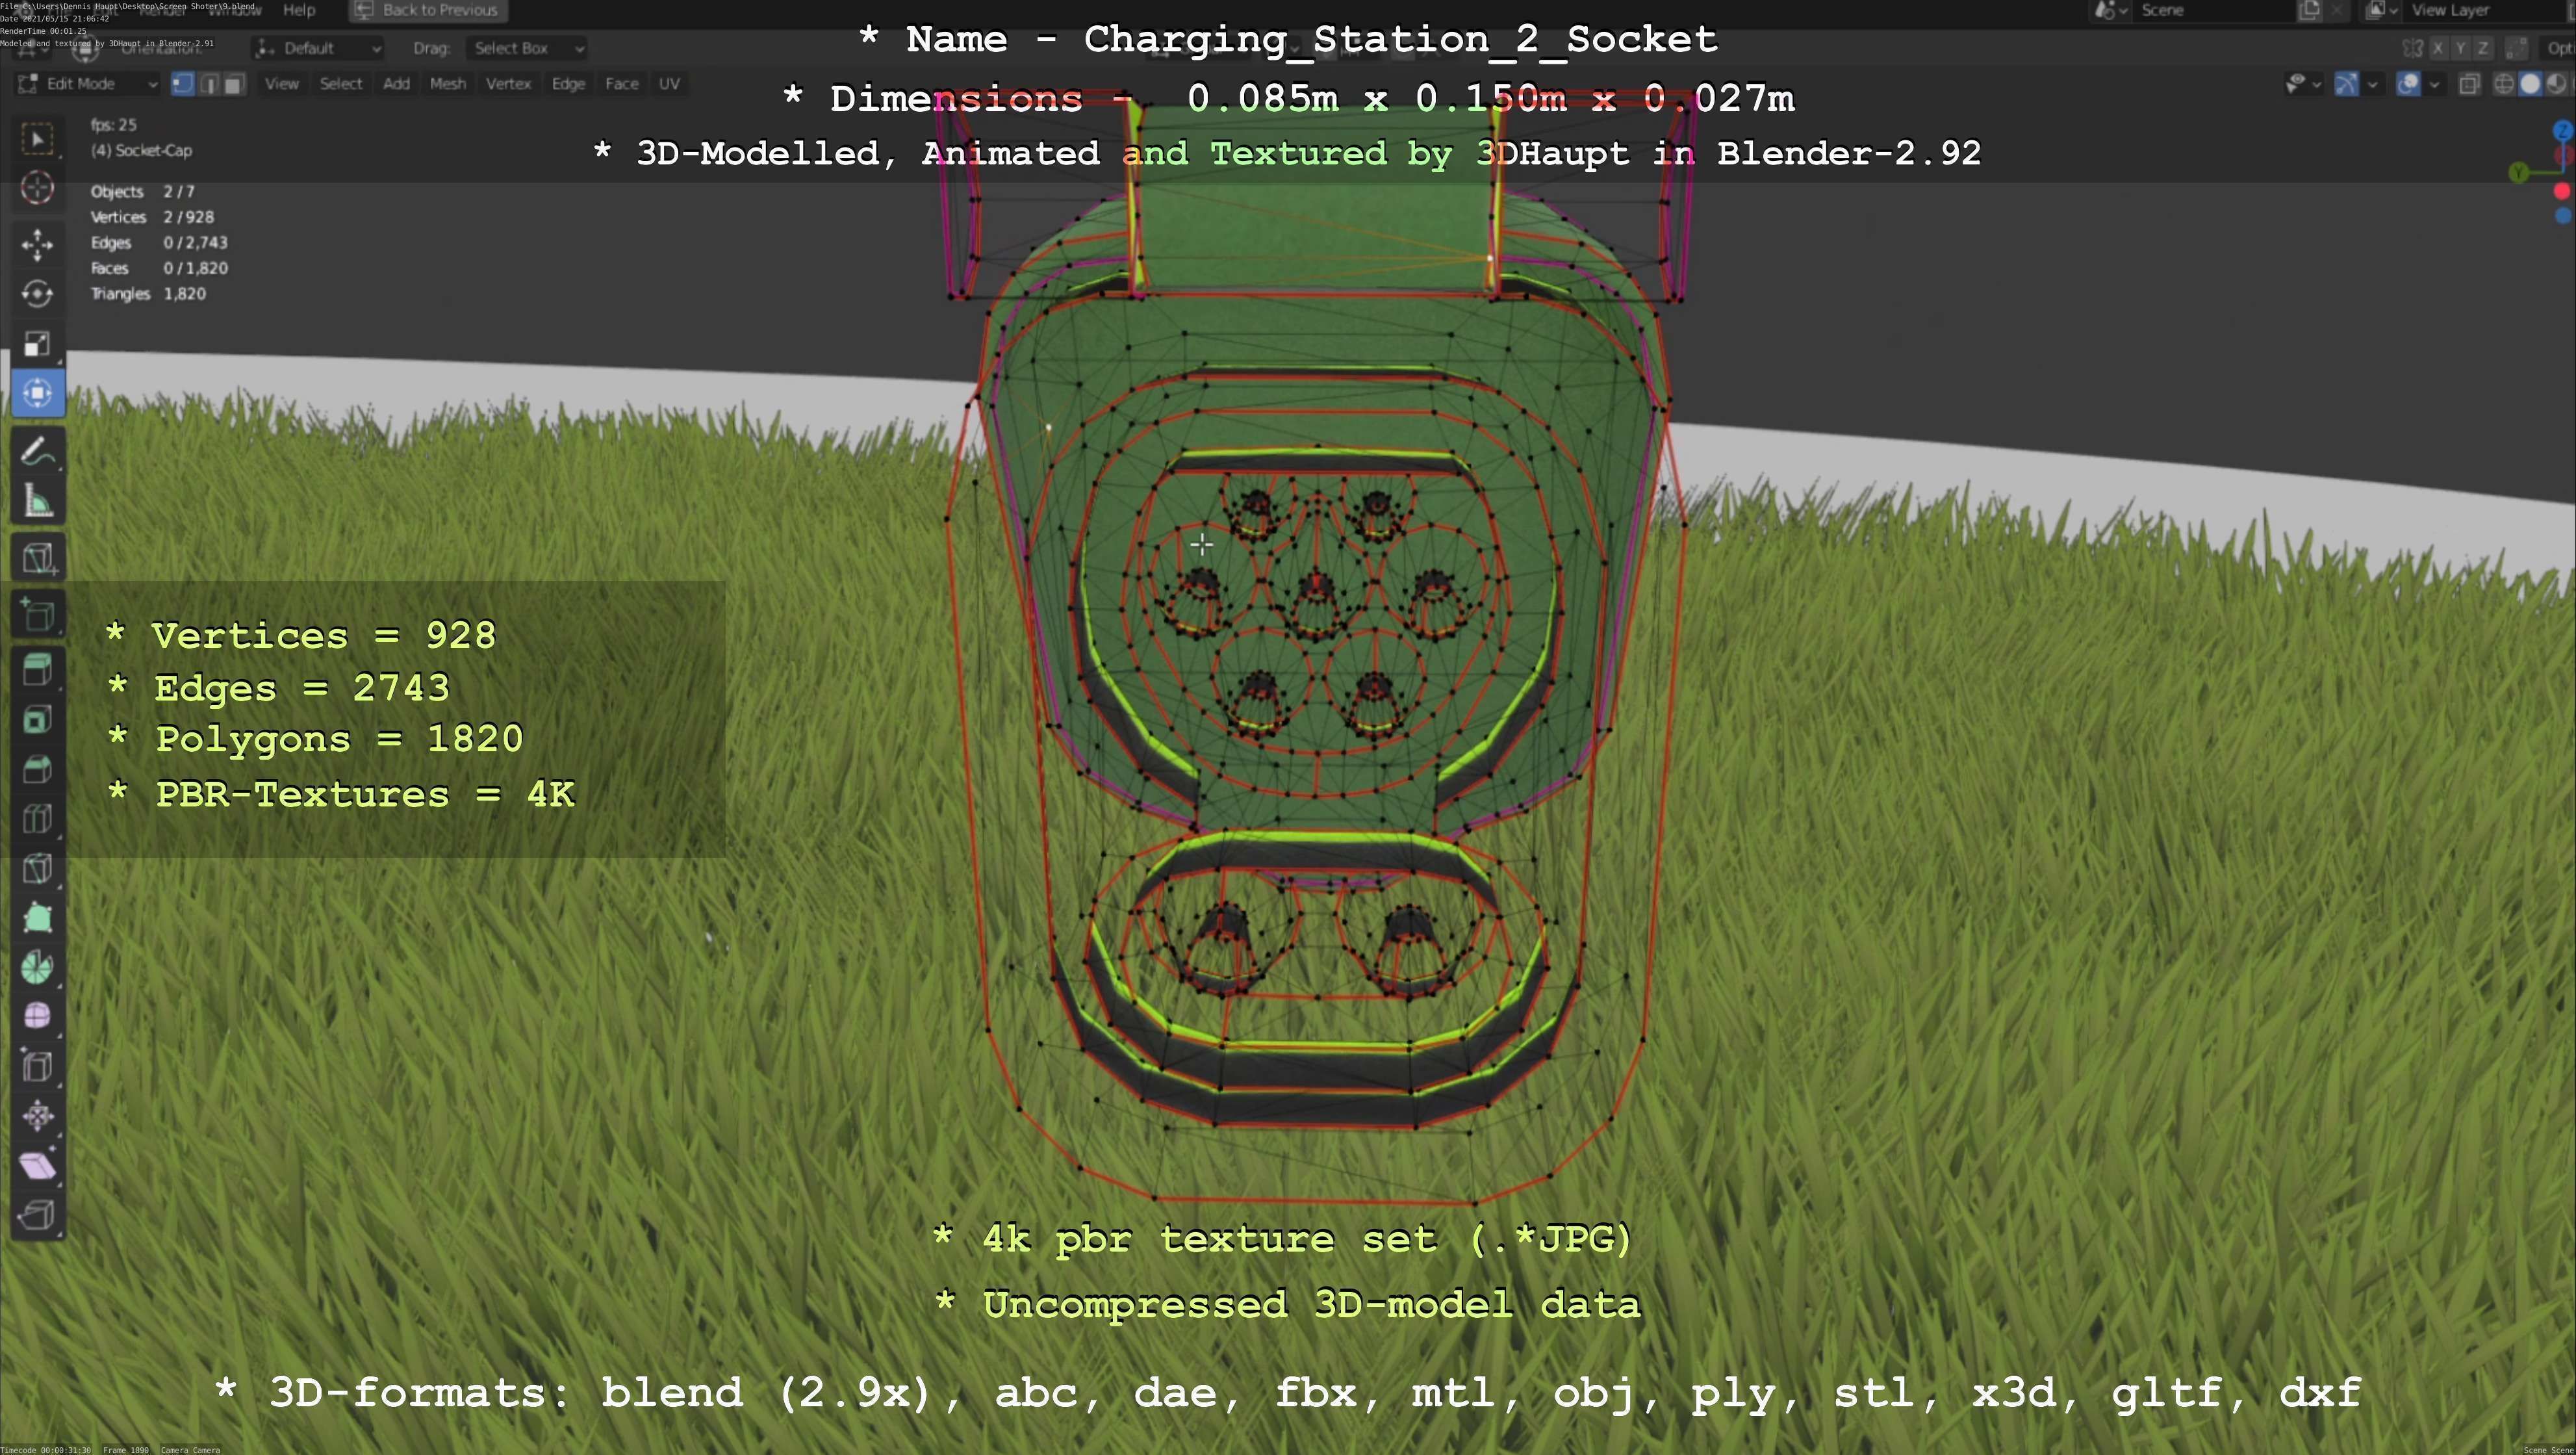
Task: Select the Spin tool
Action: pos(38,967)
